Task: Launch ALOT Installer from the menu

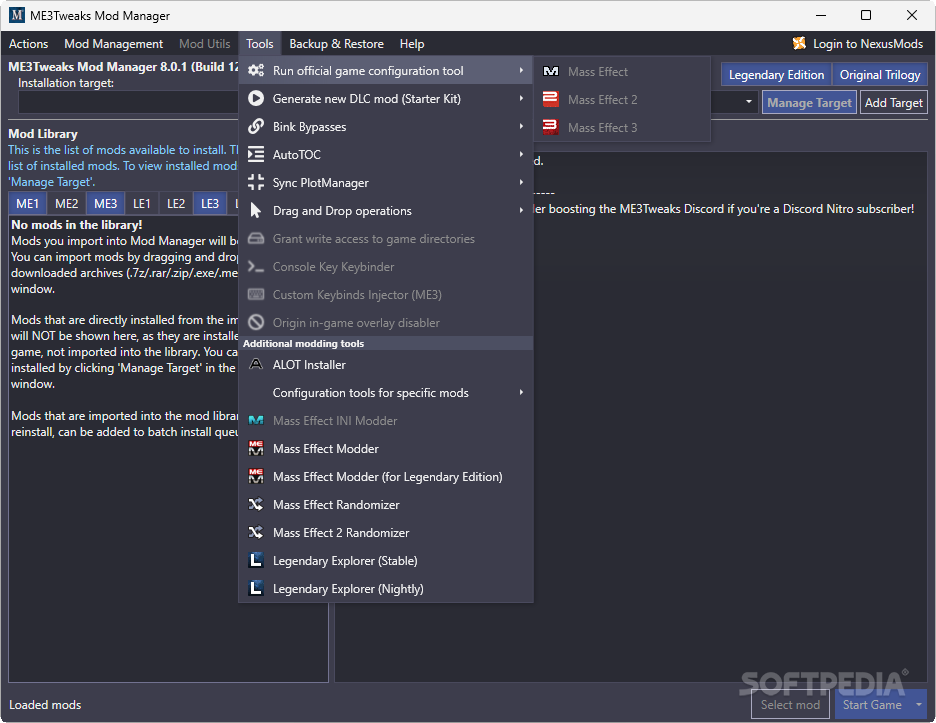Action: click(386, 365)
